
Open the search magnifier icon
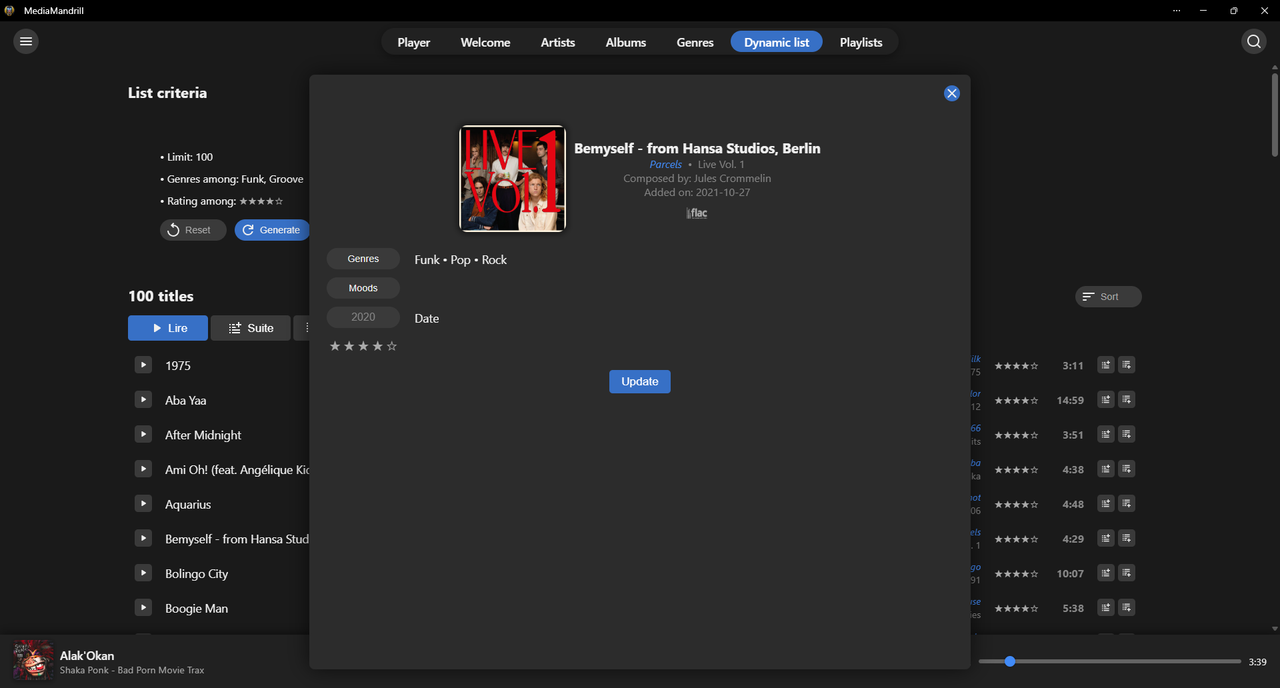click(1254, 41)
